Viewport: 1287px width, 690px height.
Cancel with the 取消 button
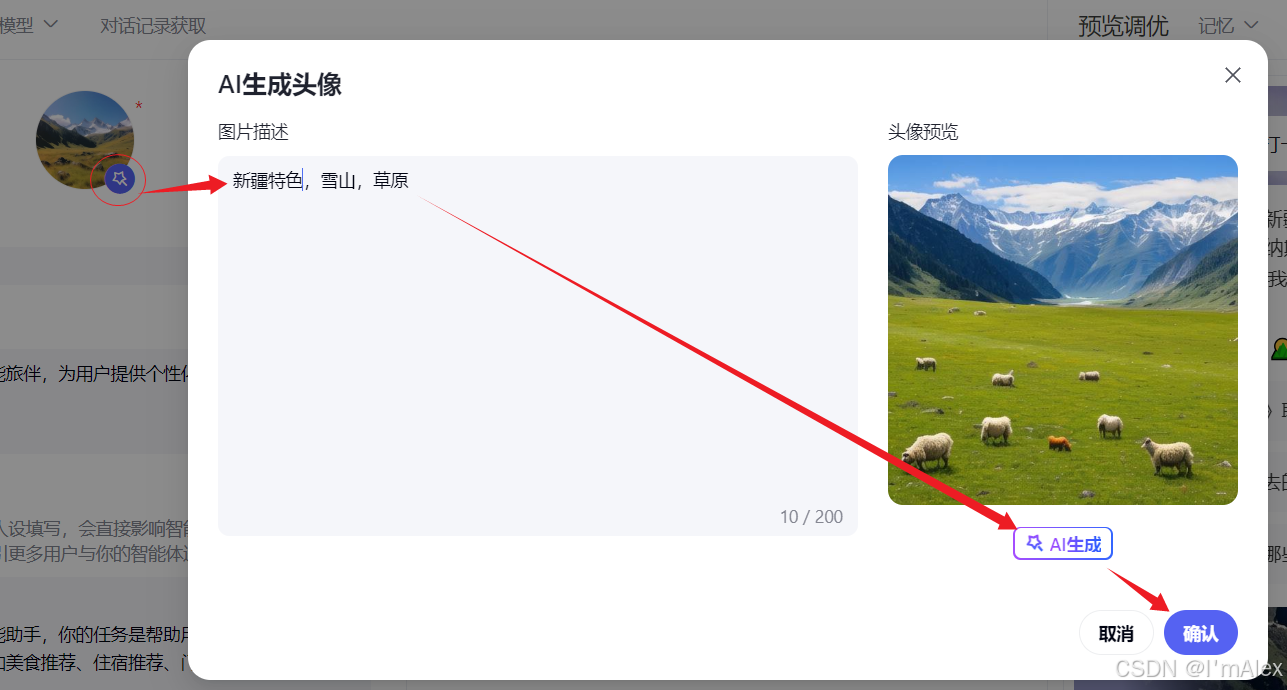(1116, 633)
